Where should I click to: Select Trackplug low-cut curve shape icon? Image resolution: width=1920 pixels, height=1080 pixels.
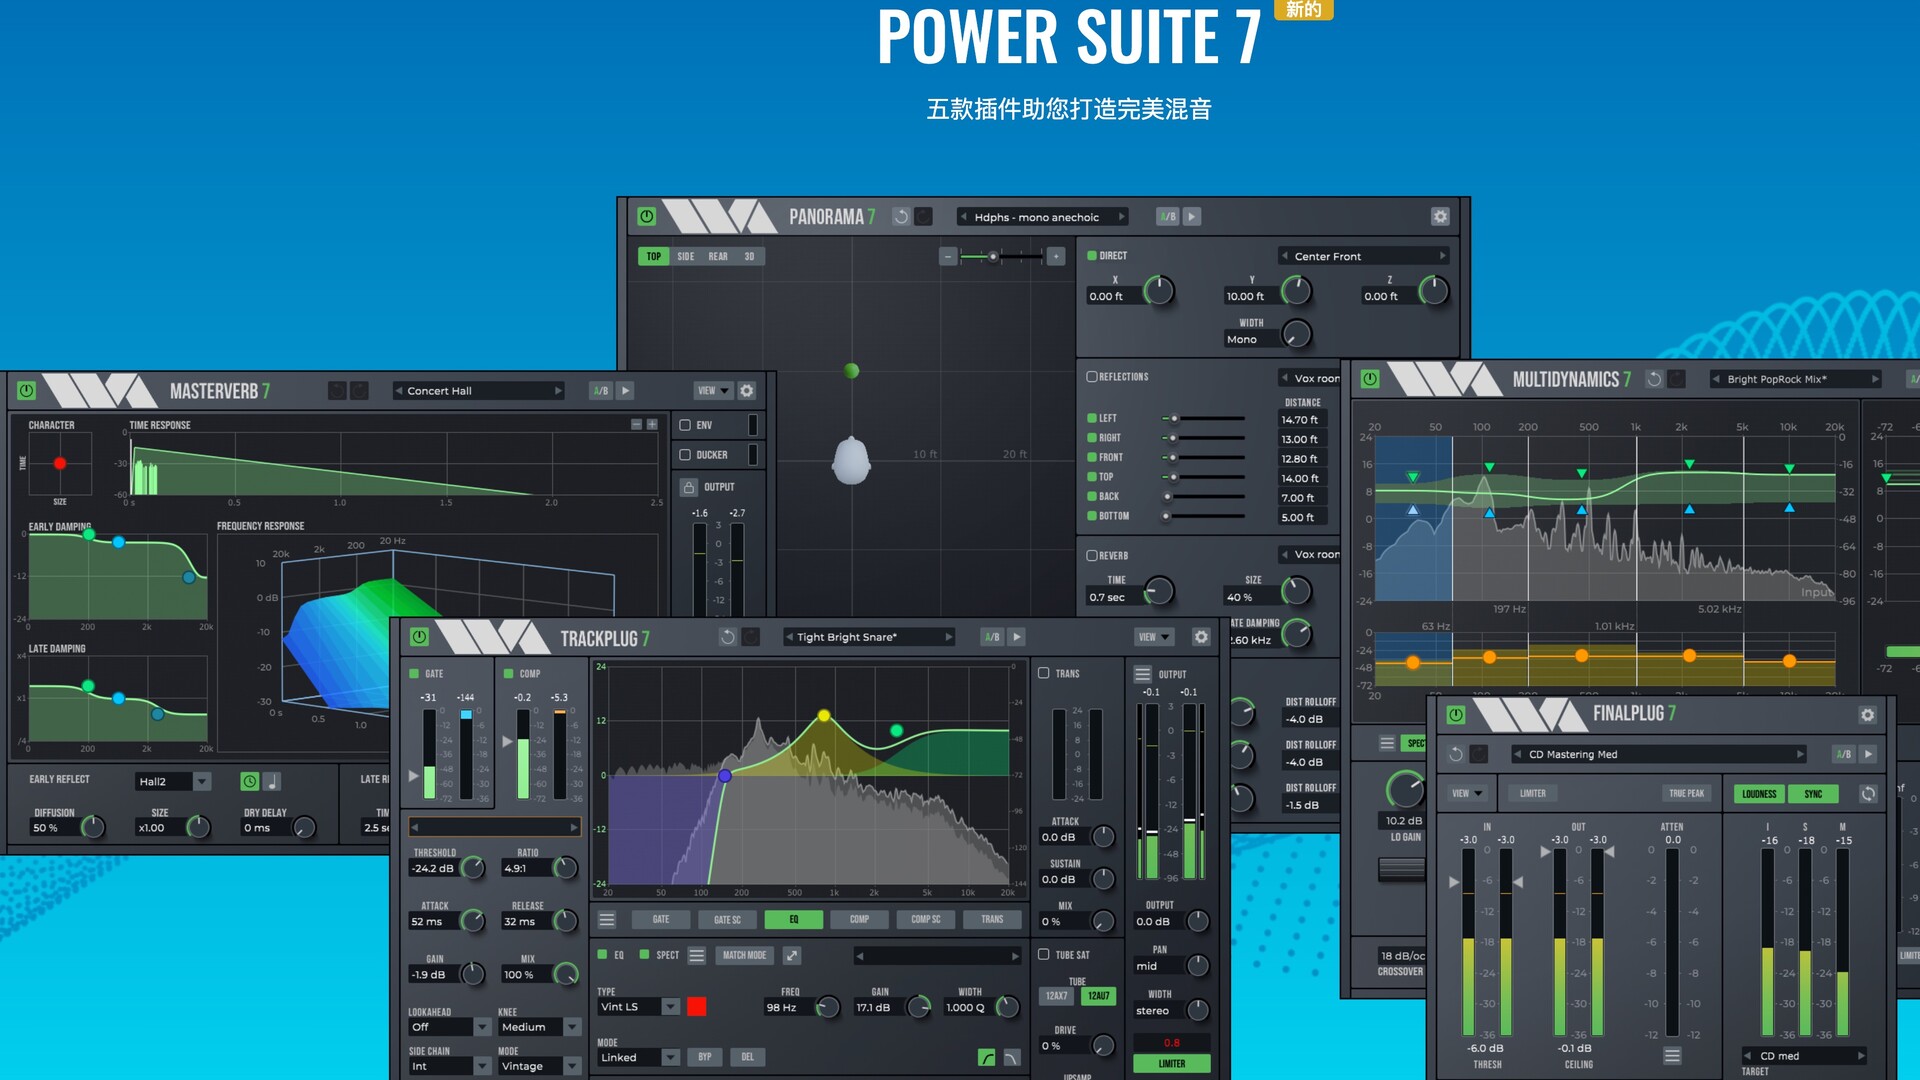coord(986,1057)
